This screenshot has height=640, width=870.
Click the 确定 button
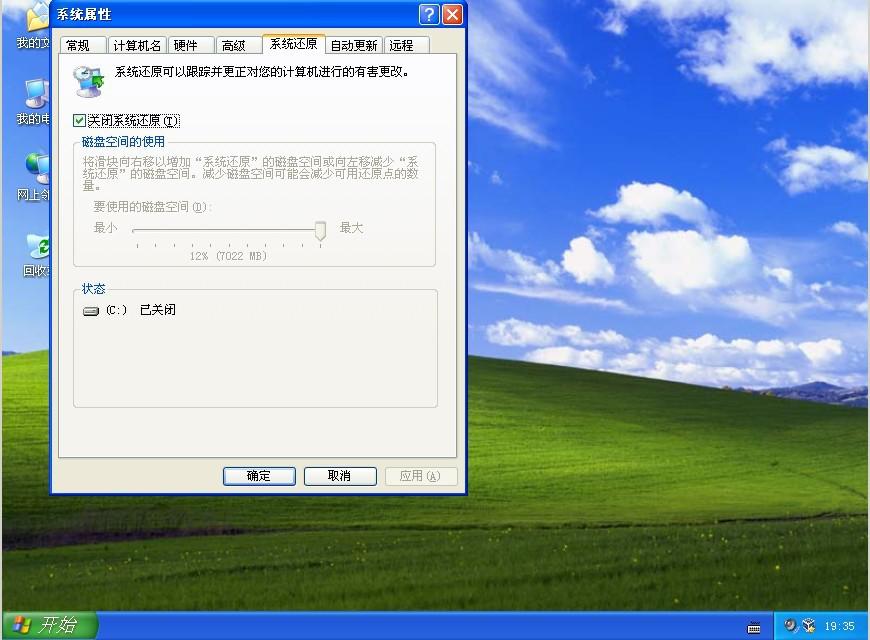click(x=258, y=476)
